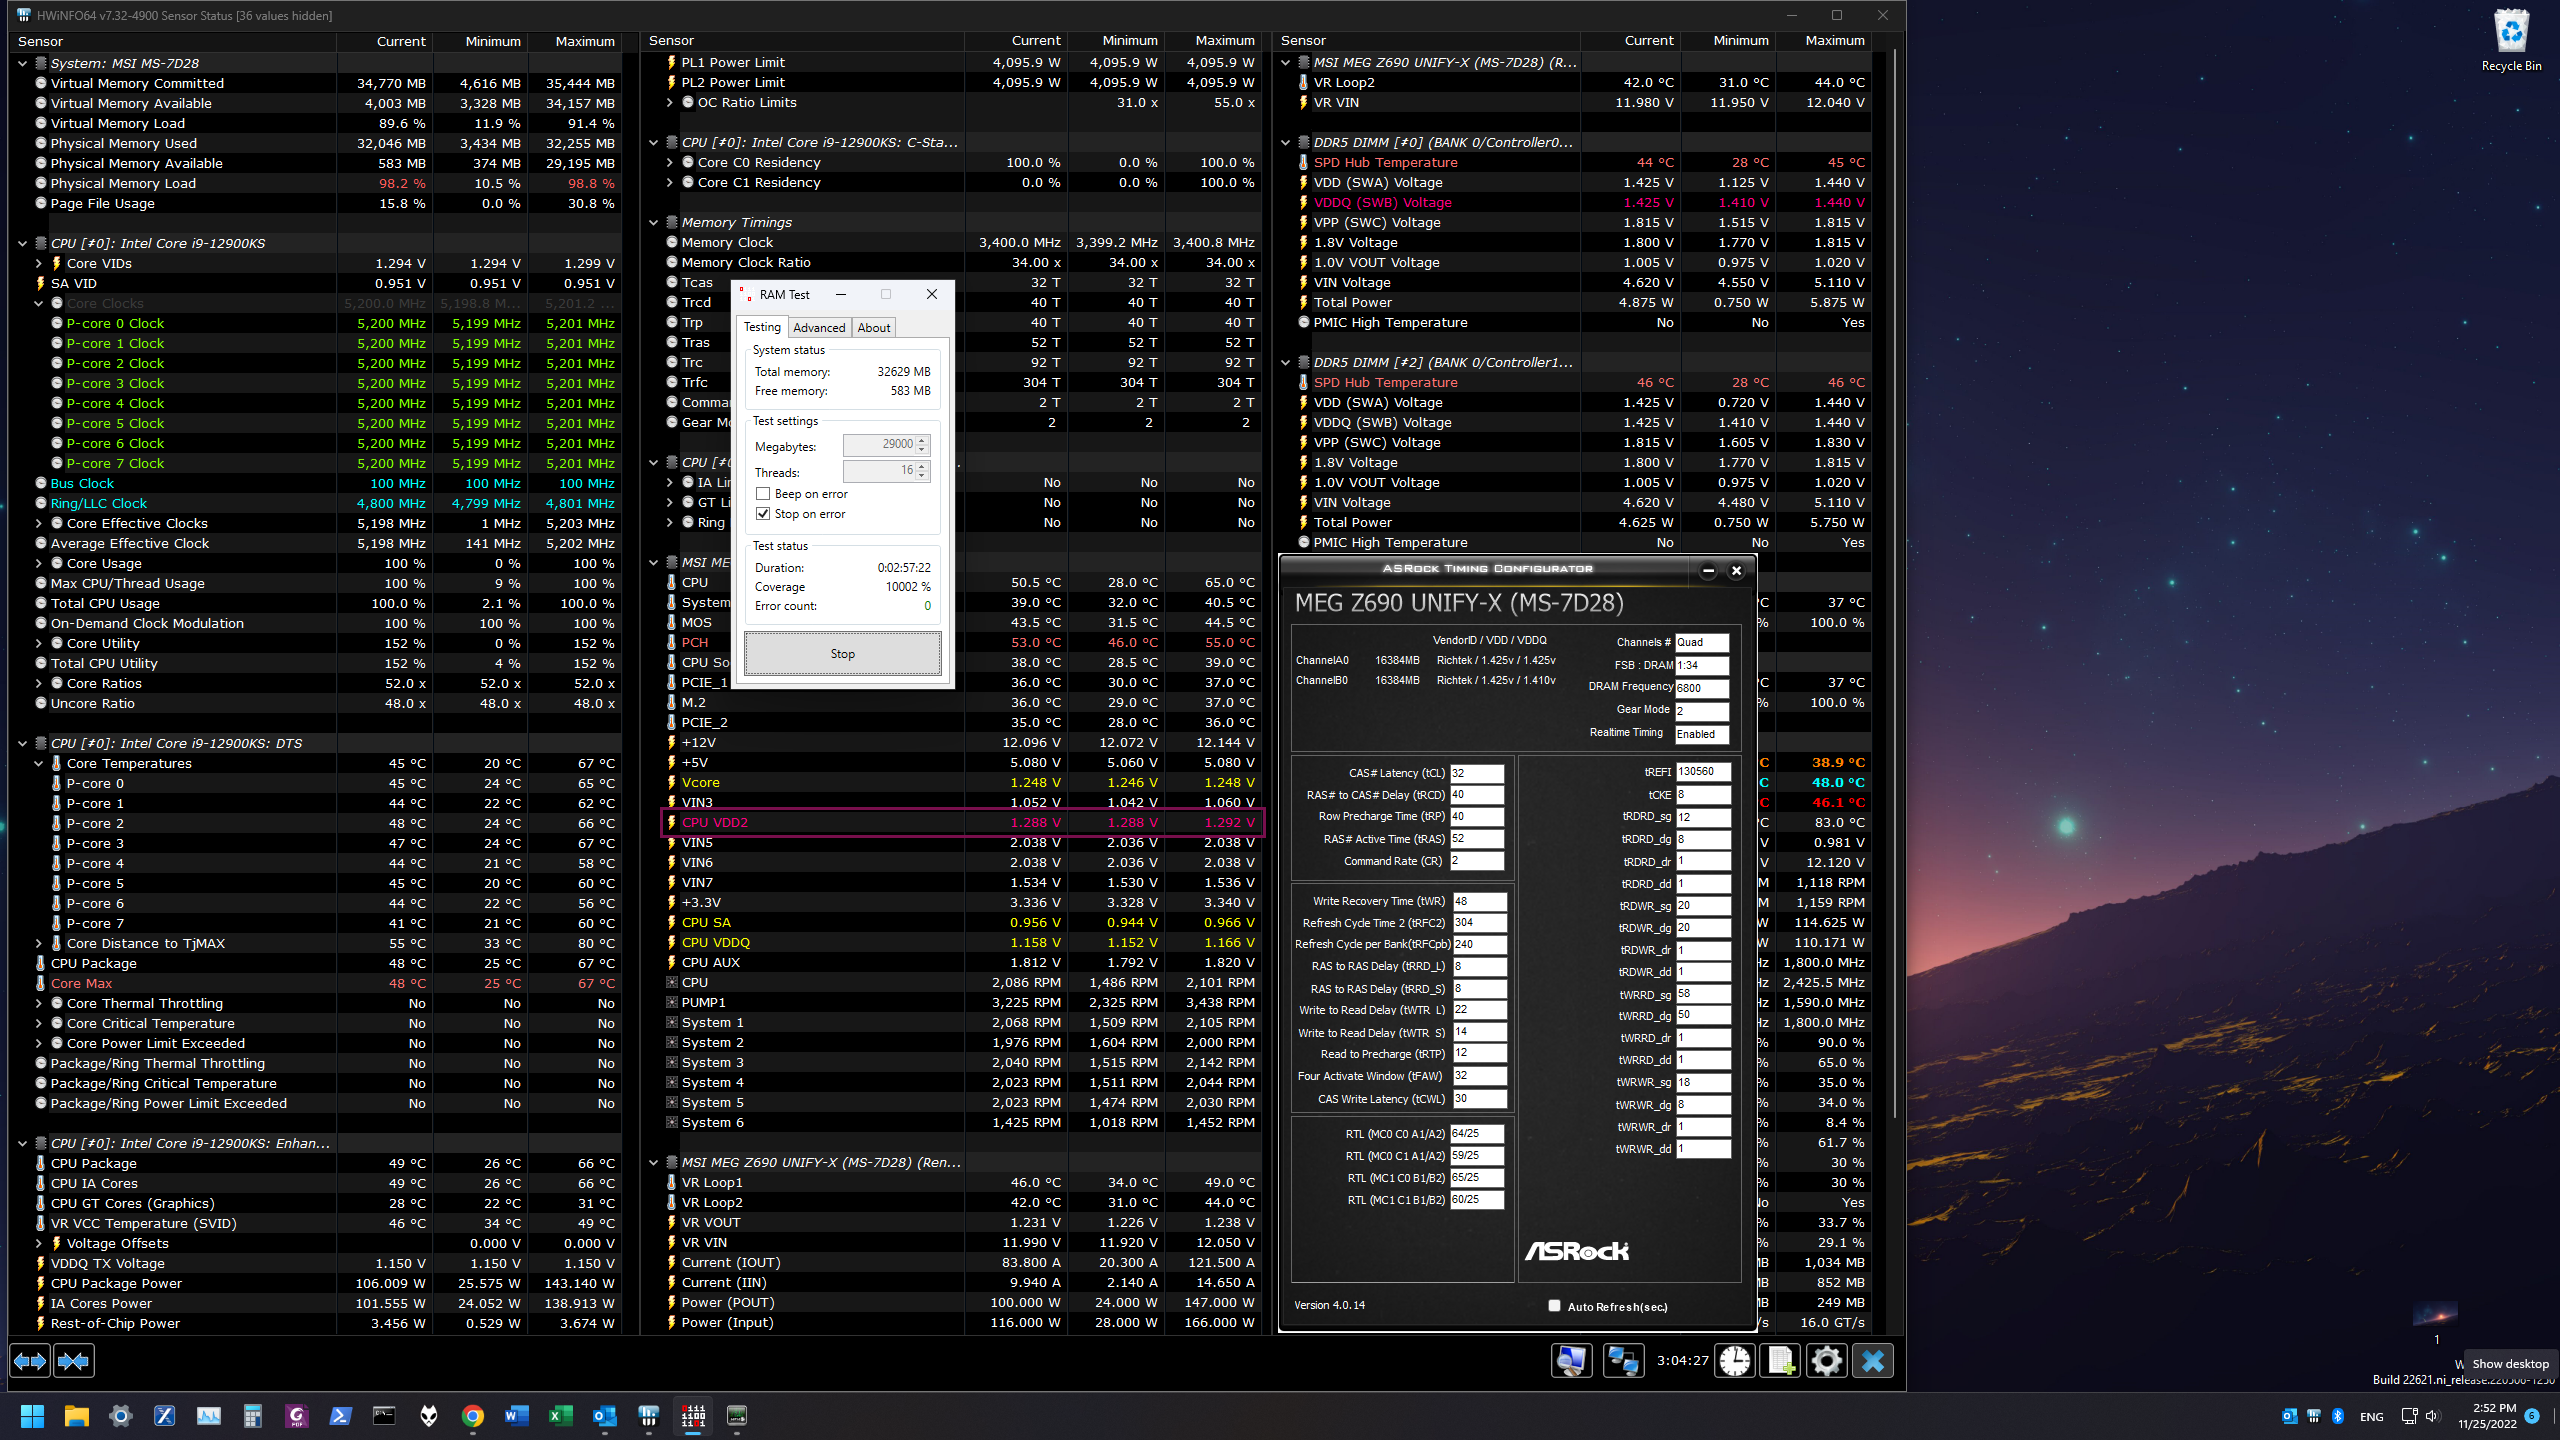The height and width of the screenshot is (1440, 2560).
Task: Enable the Beep on error checkbox
Action: click(x=764, y=494)
